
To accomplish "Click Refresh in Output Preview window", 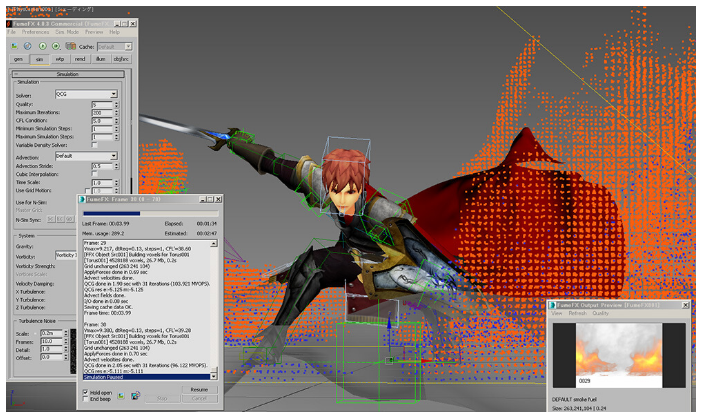I will [x=577, y=313].
